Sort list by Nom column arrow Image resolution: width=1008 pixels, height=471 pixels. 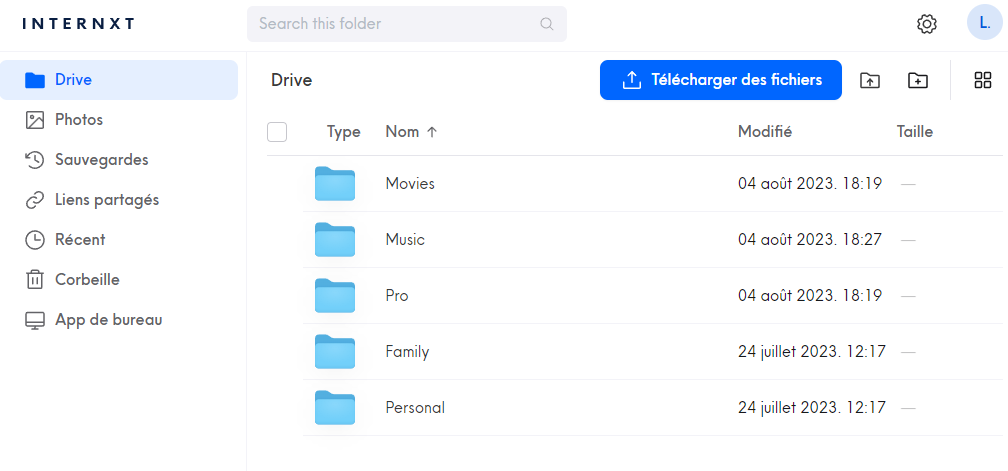pos(432,132)
